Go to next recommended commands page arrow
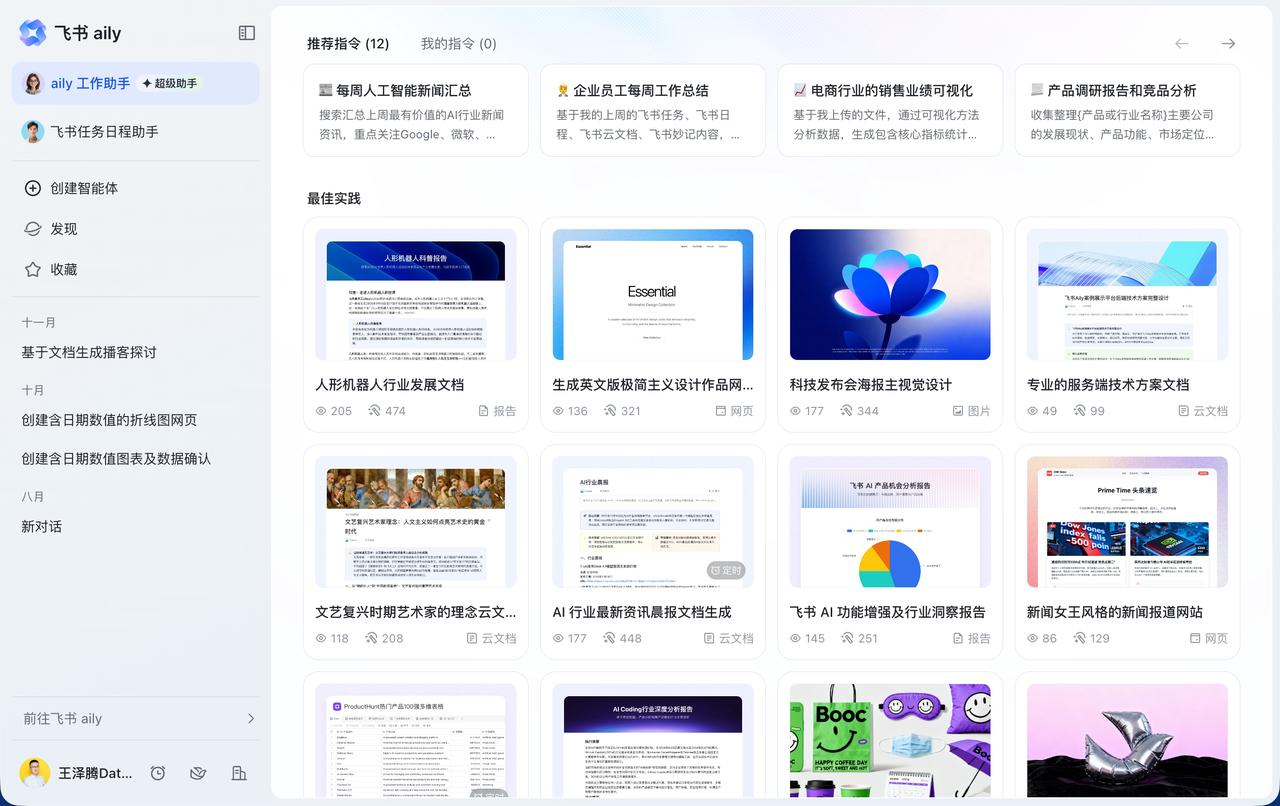The height and width of the screenshot is (806, 1280). (1228, 44)
